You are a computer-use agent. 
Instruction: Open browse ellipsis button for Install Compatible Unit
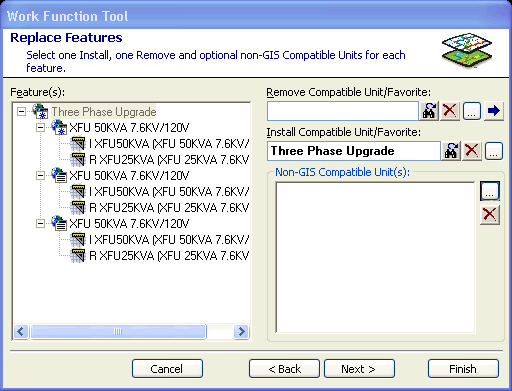pos(494,151)
